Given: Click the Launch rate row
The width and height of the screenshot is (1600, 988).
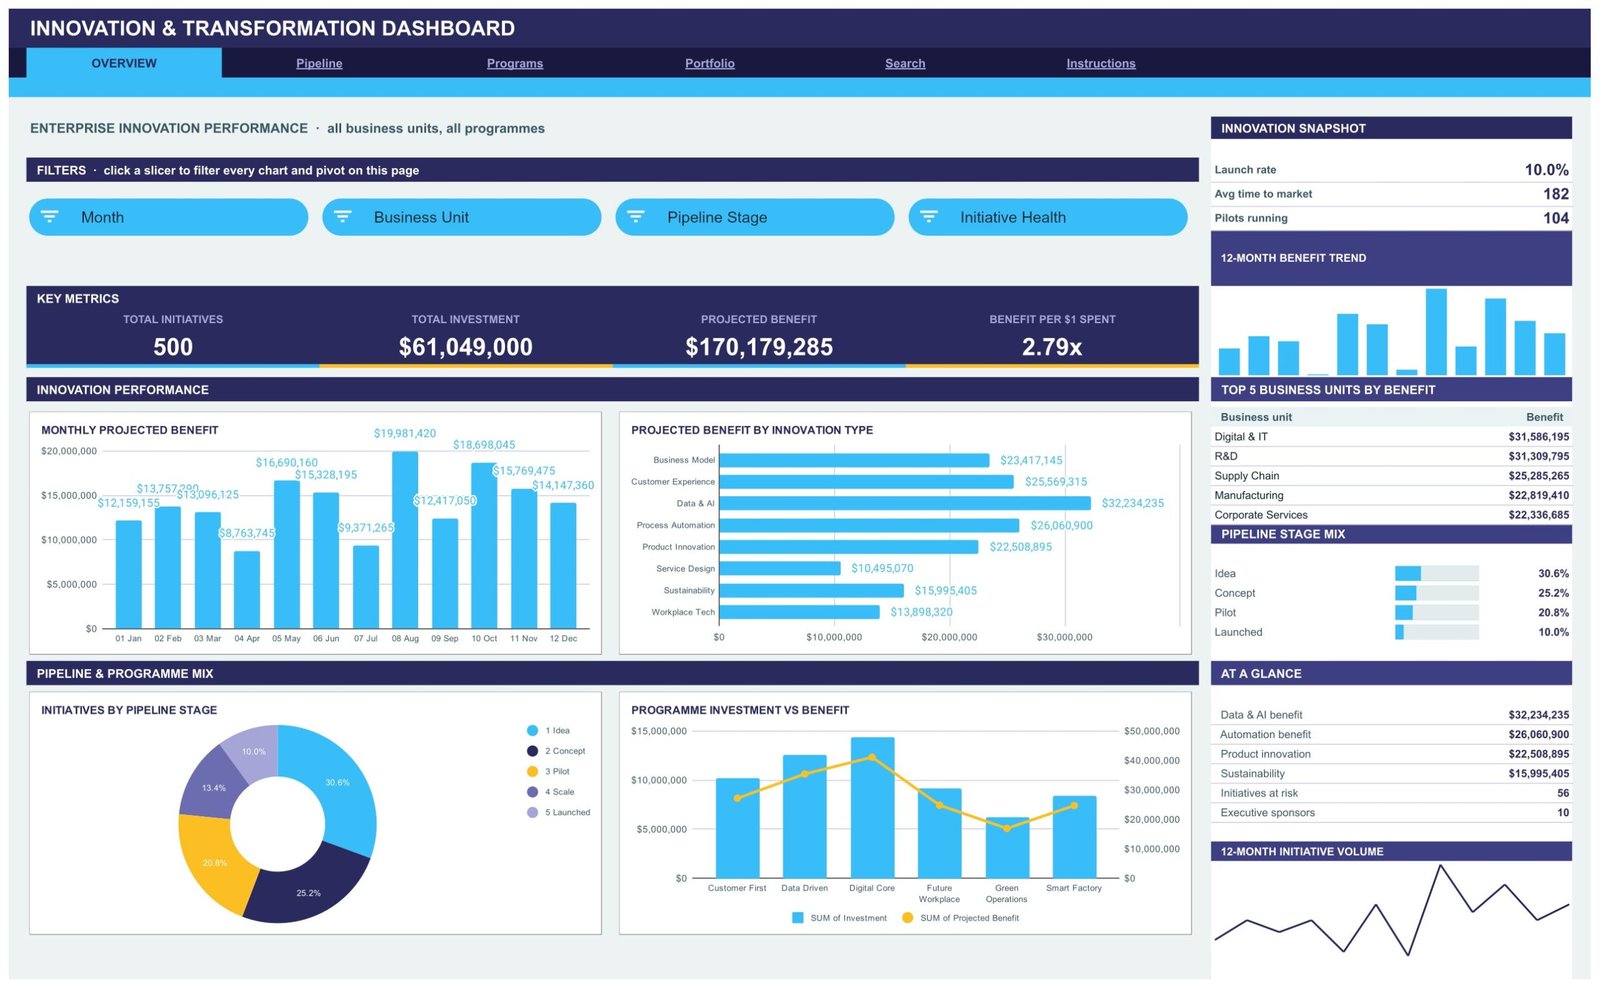Looking at the screenshot, I should (1391, 170).
